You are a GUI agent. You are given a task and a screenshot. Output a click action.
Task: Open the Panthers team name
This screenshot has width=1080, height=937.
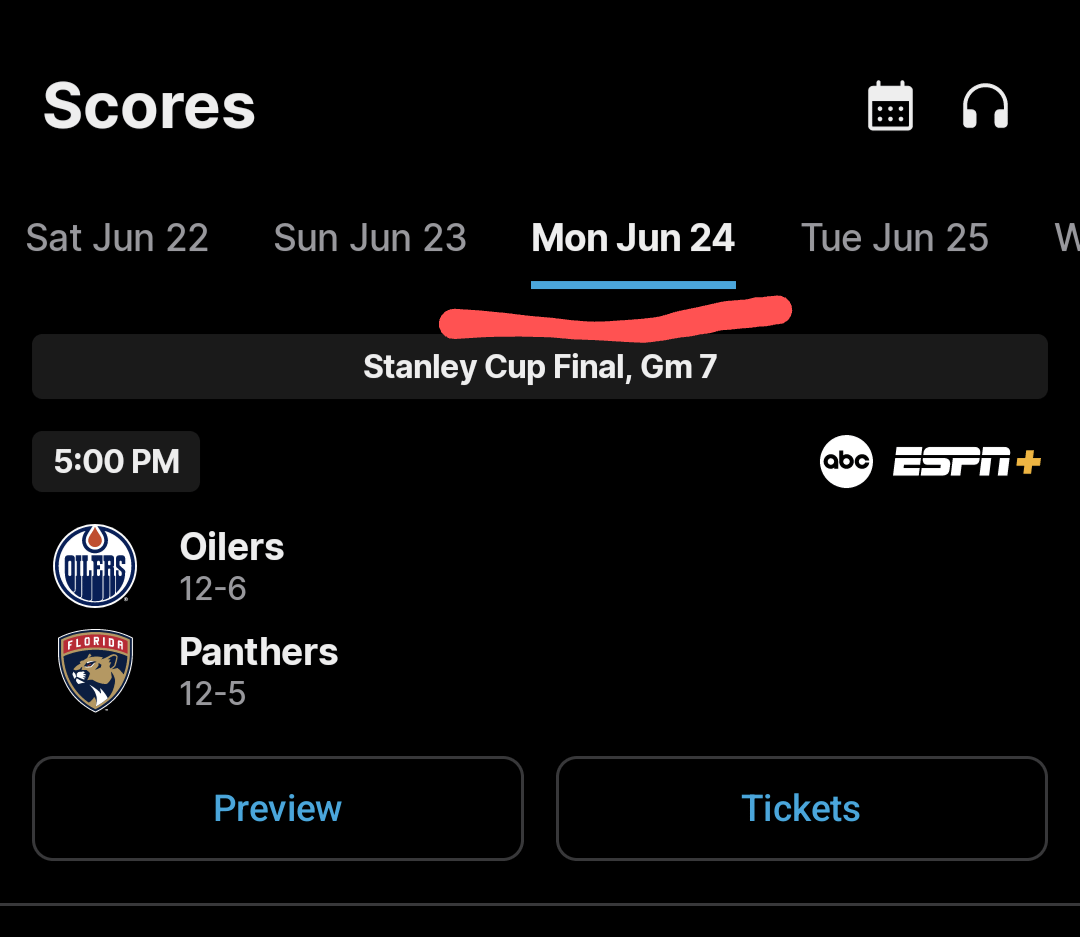click(259, 652)
